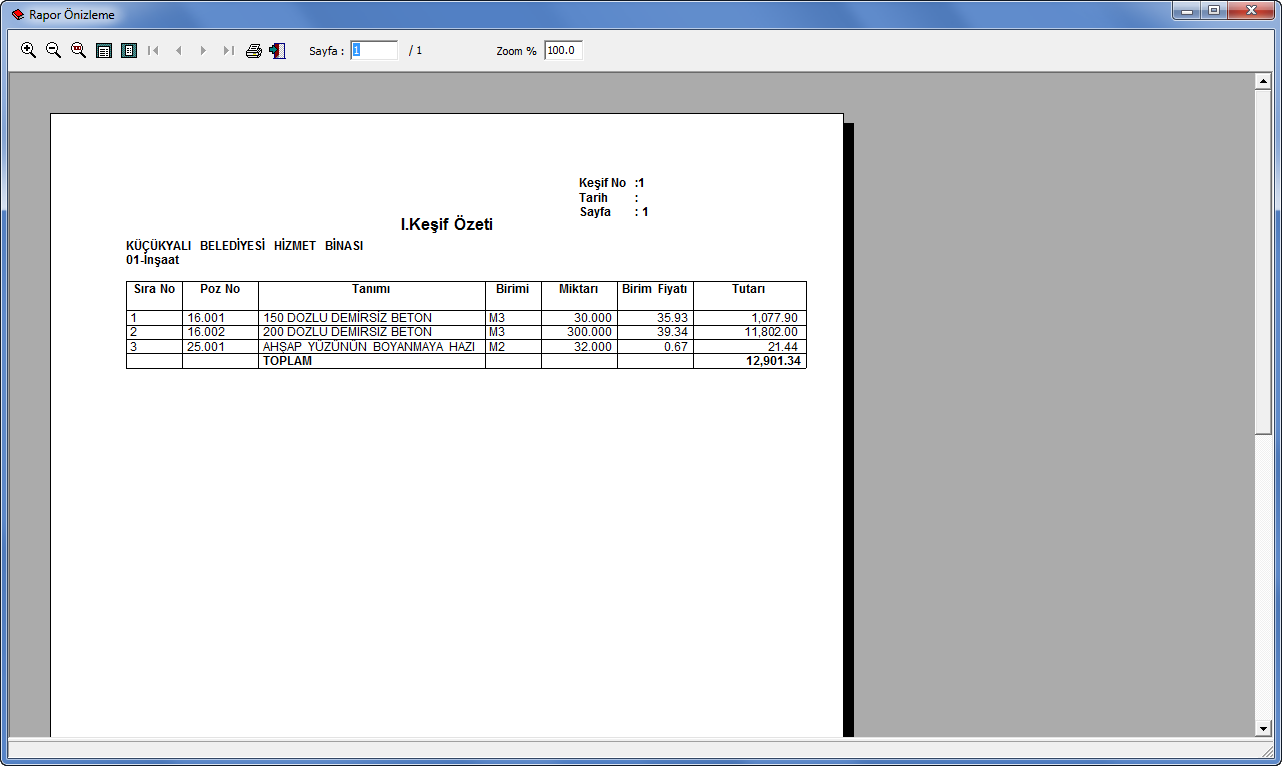Viewport: 1282px width, 766px height.
Task: Click the Rapor Önizleme title bar icon
Action: click(x=17, y=14)
